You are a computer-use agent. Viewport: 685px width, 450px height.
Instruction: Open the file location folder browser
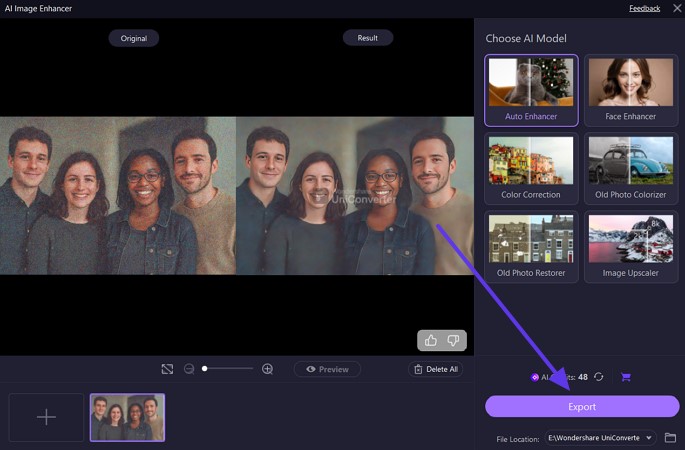click(x=670, y=437)
